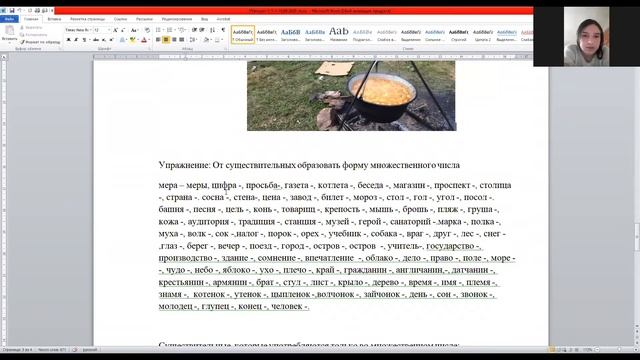Switch to the Вставка (Insert) tab
This screenshot has height=360, width=640.
tap(54, 19)
